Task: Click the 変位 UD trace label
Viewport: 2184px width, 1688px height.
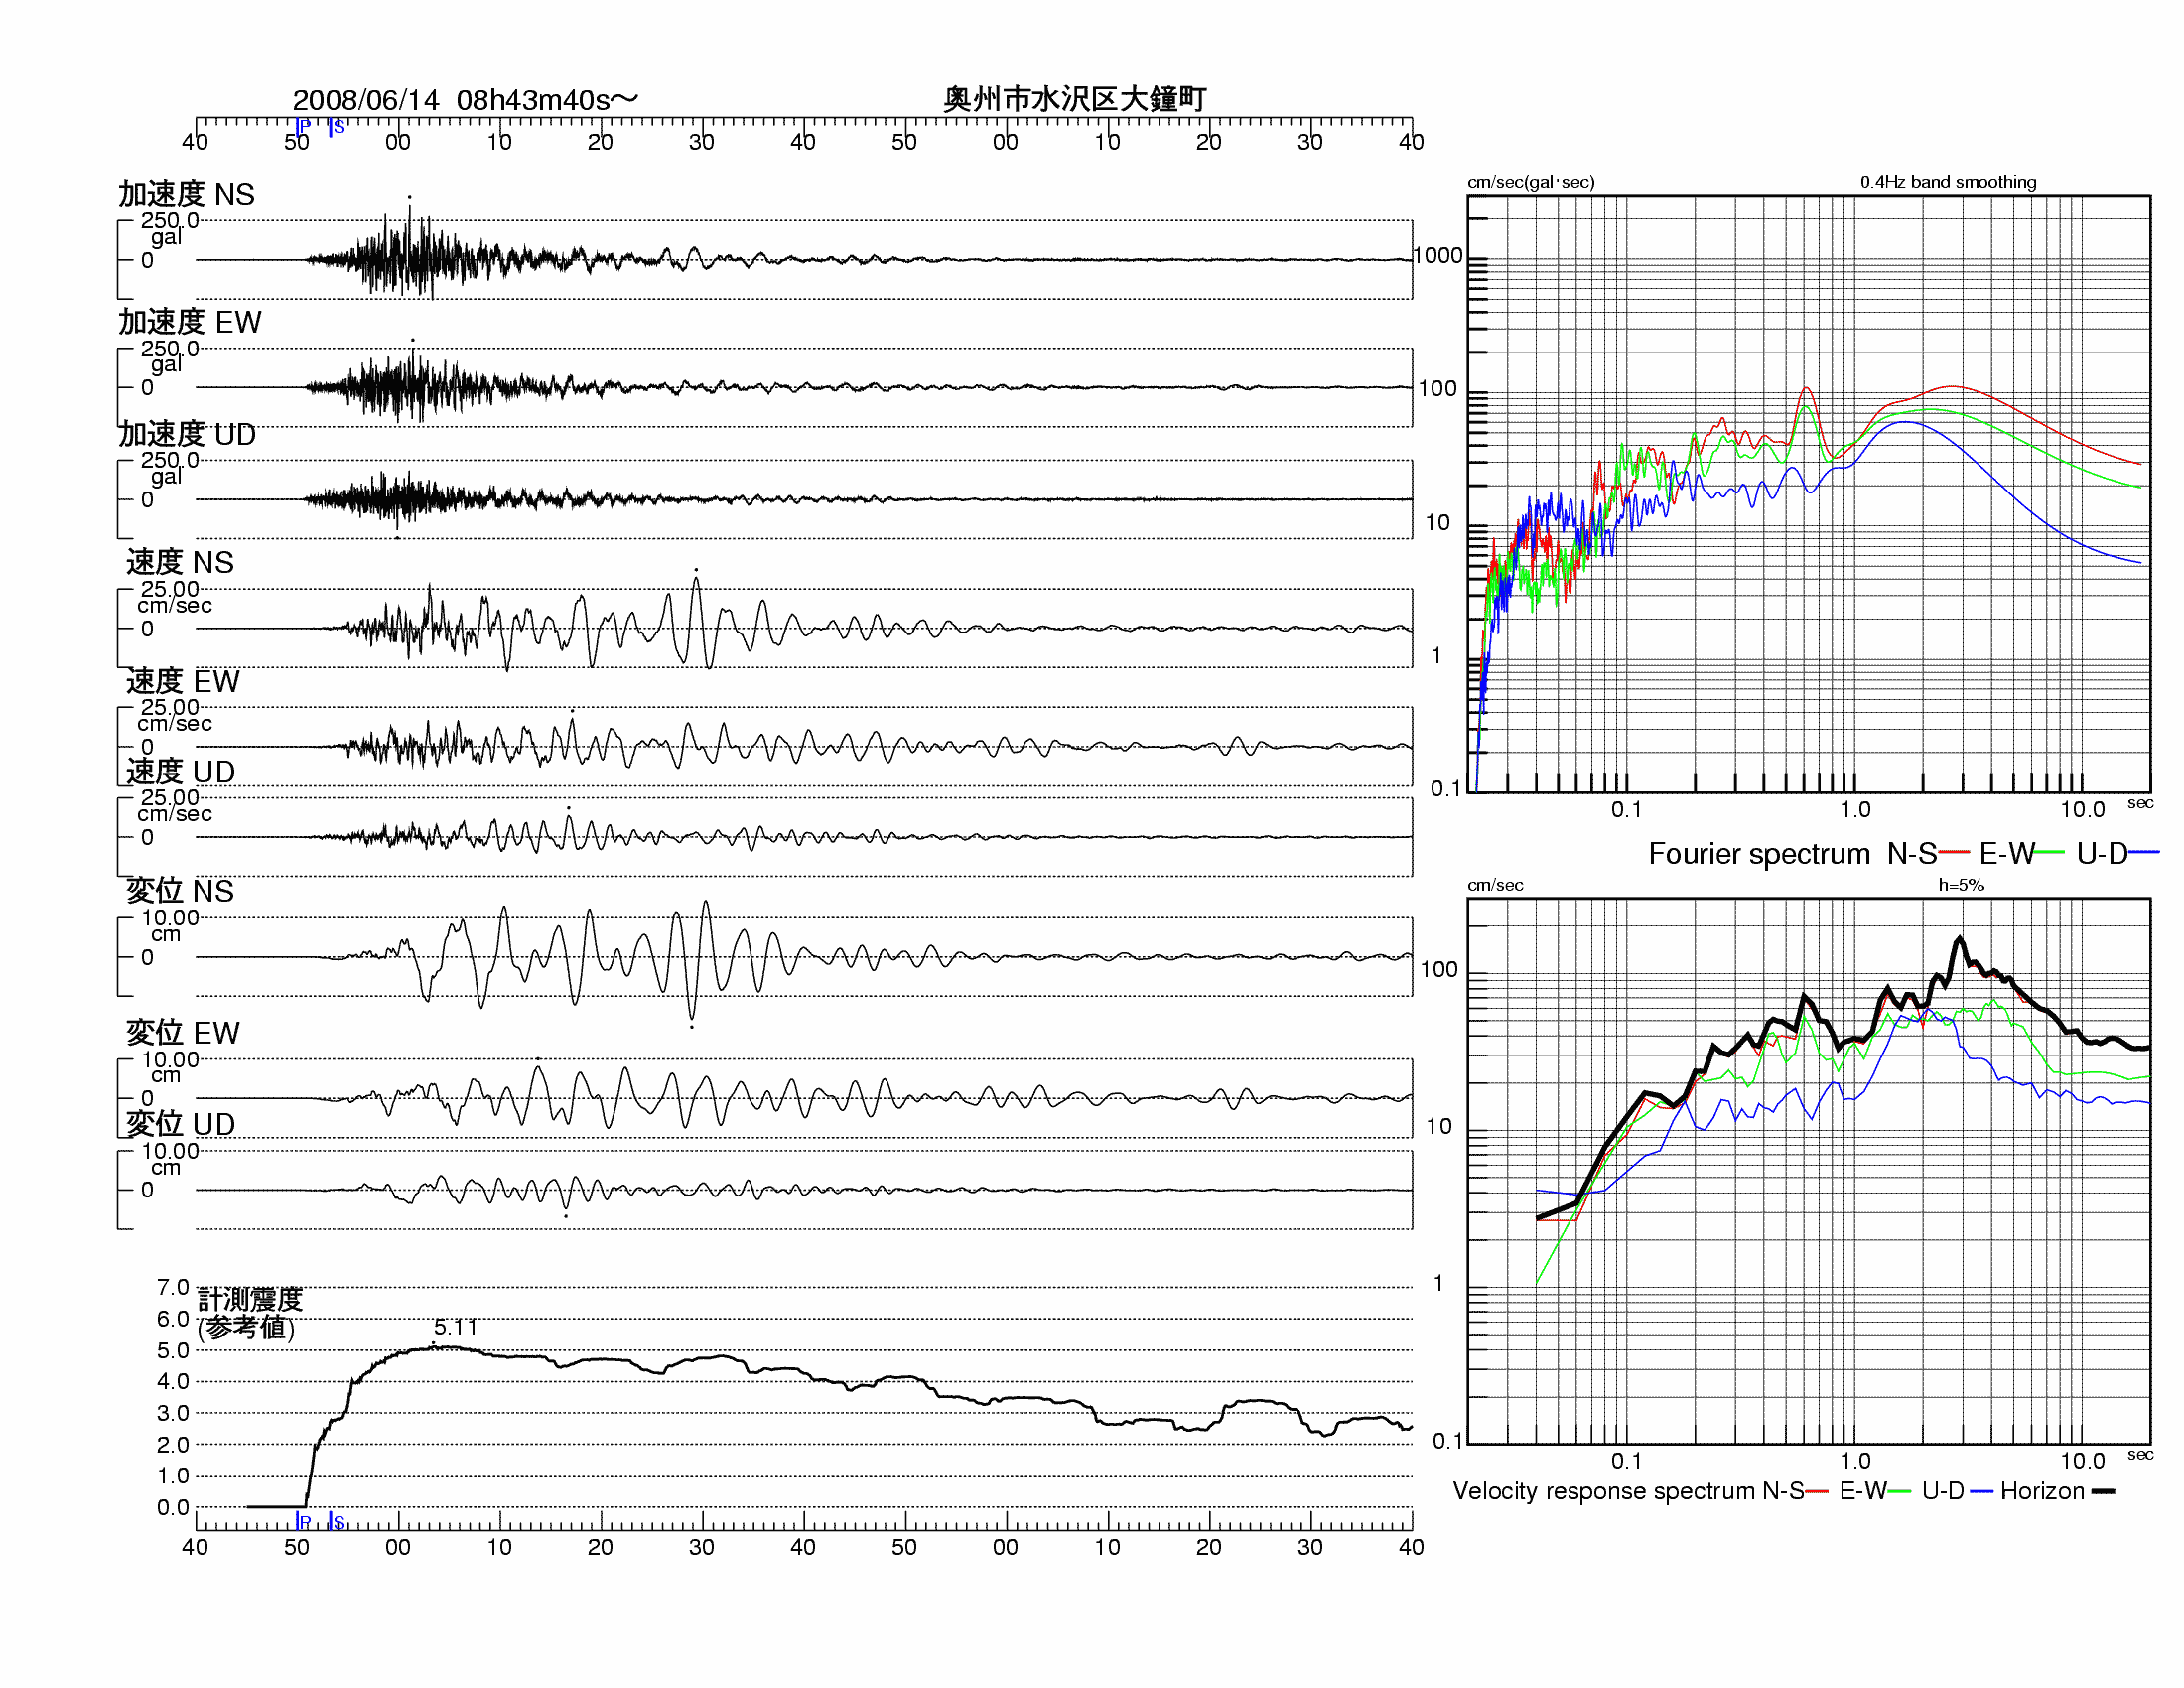Action: click(x=180, y=1125)
